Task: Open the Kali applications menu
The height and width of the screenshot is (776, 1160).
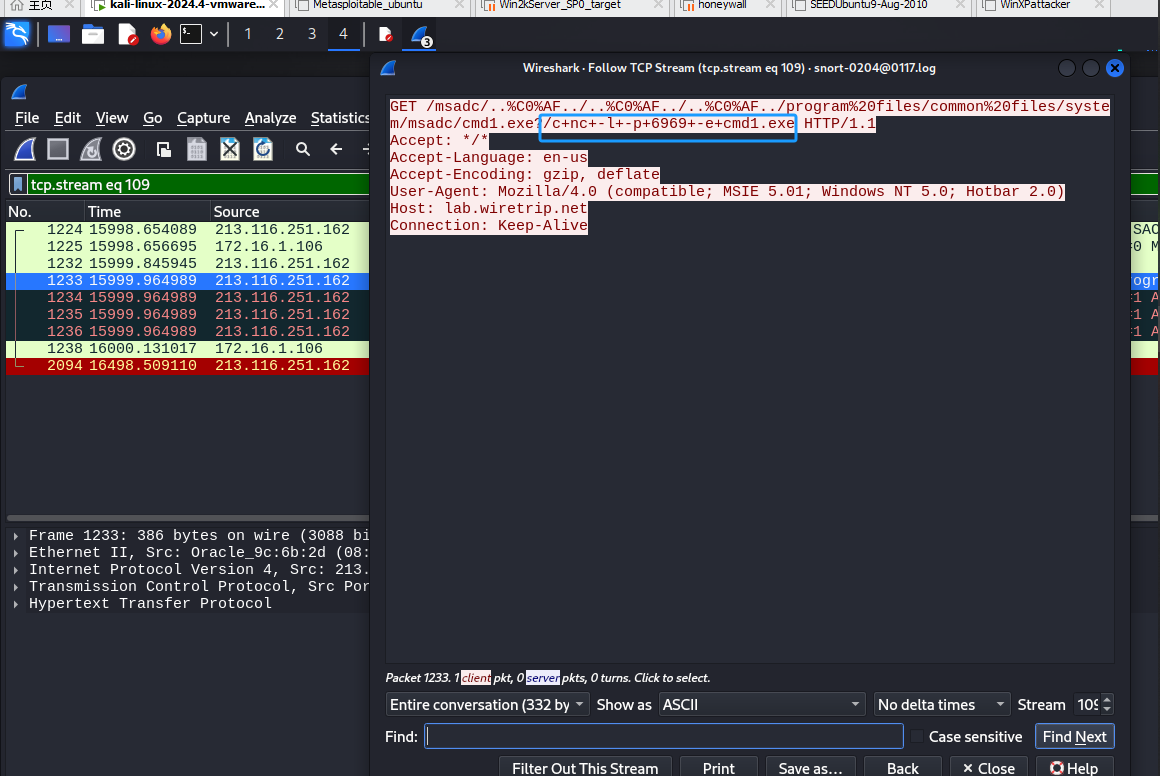Action: pyautogui.click(x=17, y=34)
